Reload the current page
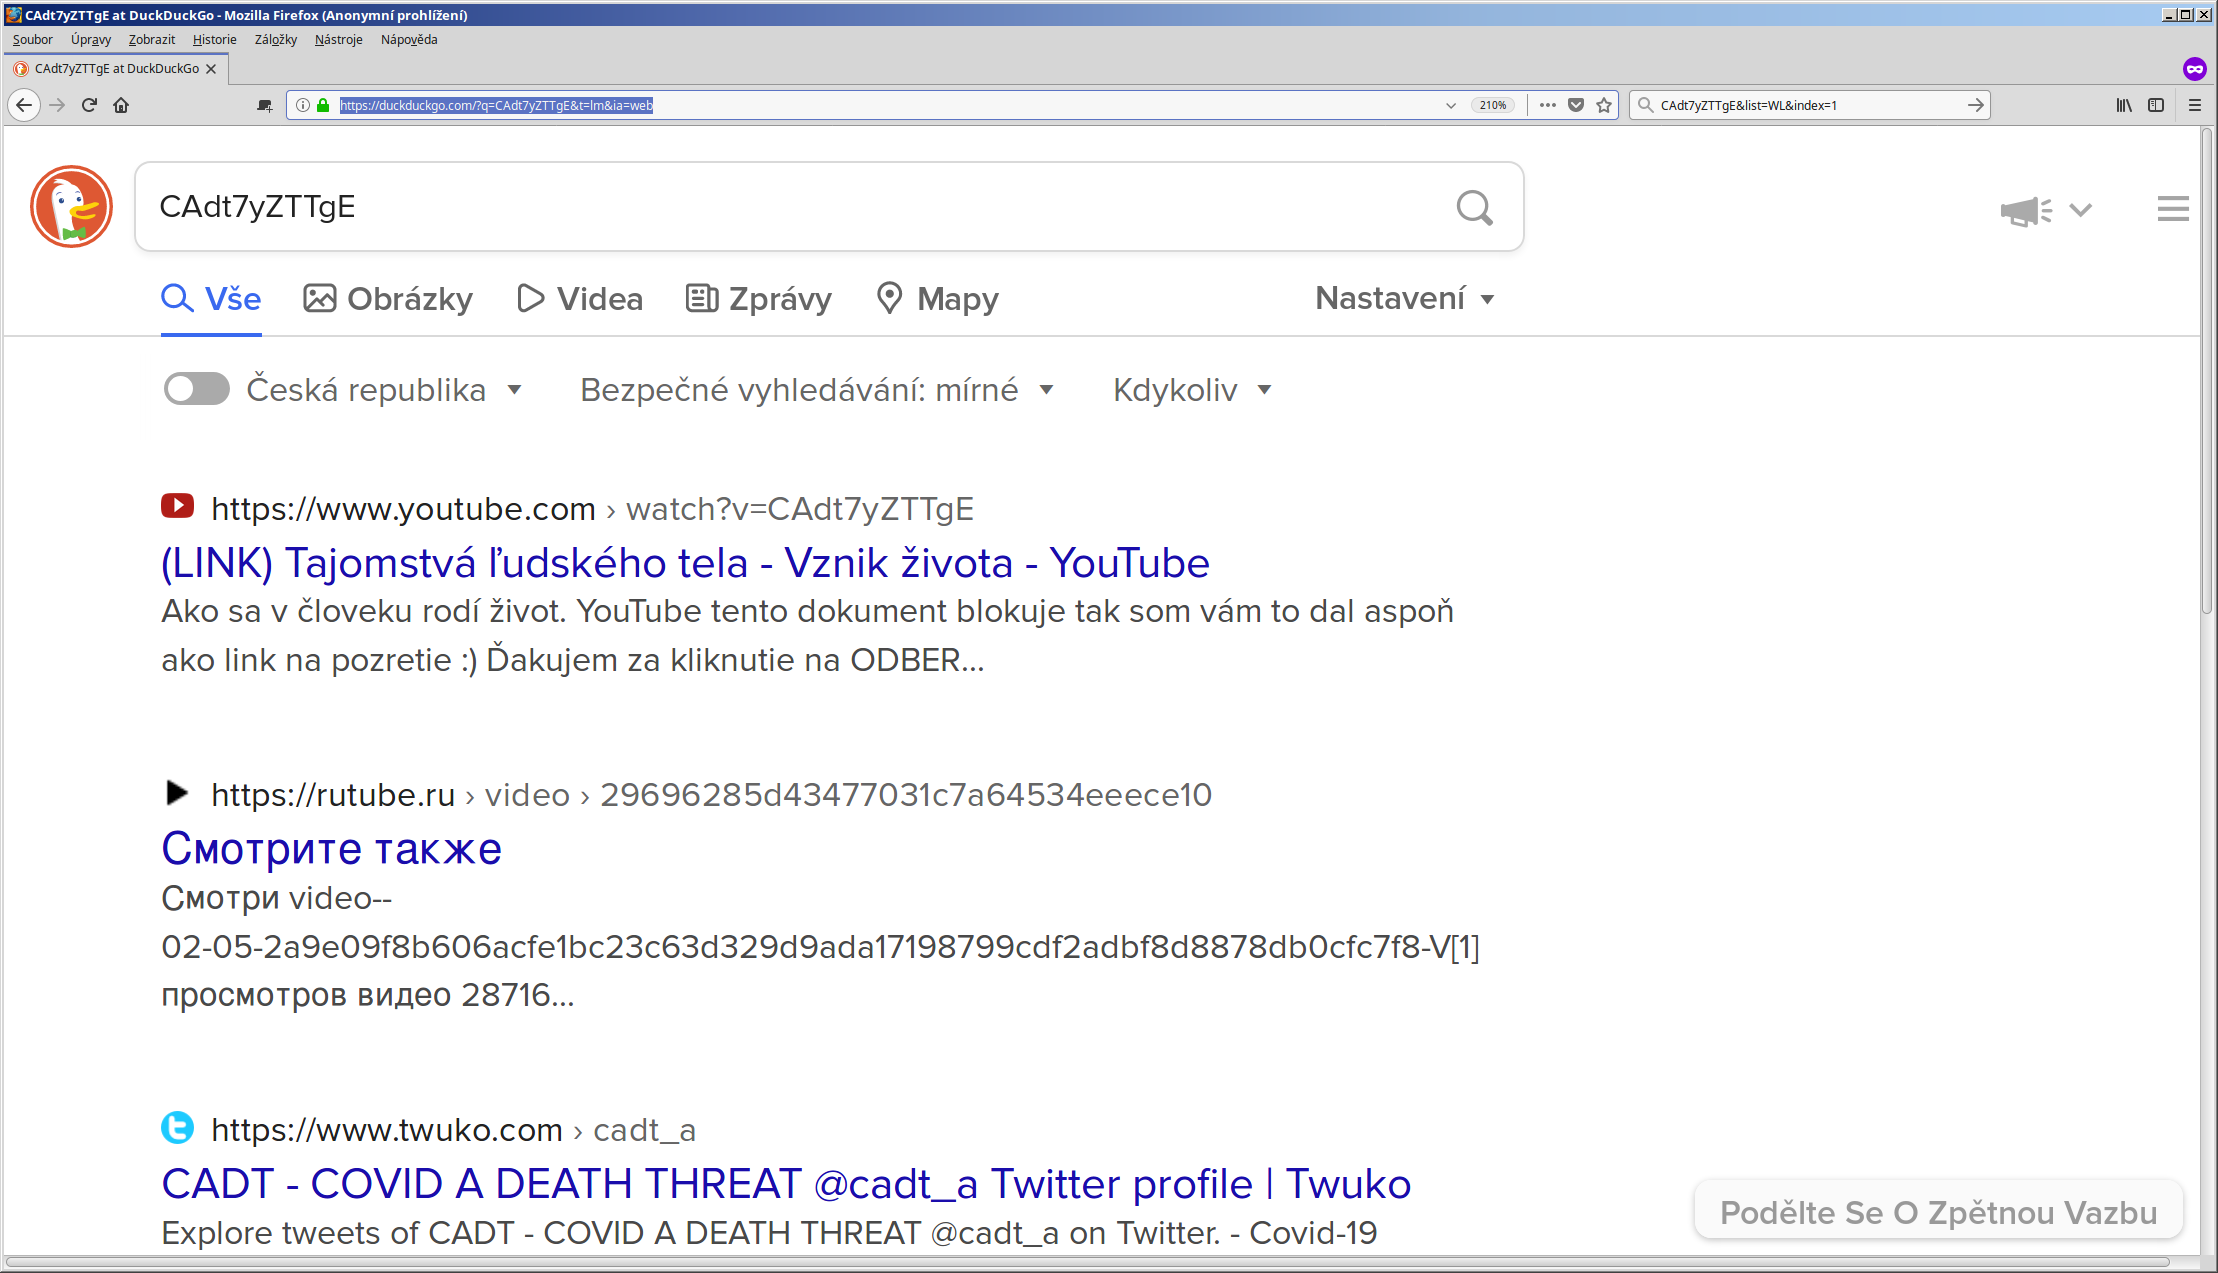 pyautogui.click(x=89, y=105)
